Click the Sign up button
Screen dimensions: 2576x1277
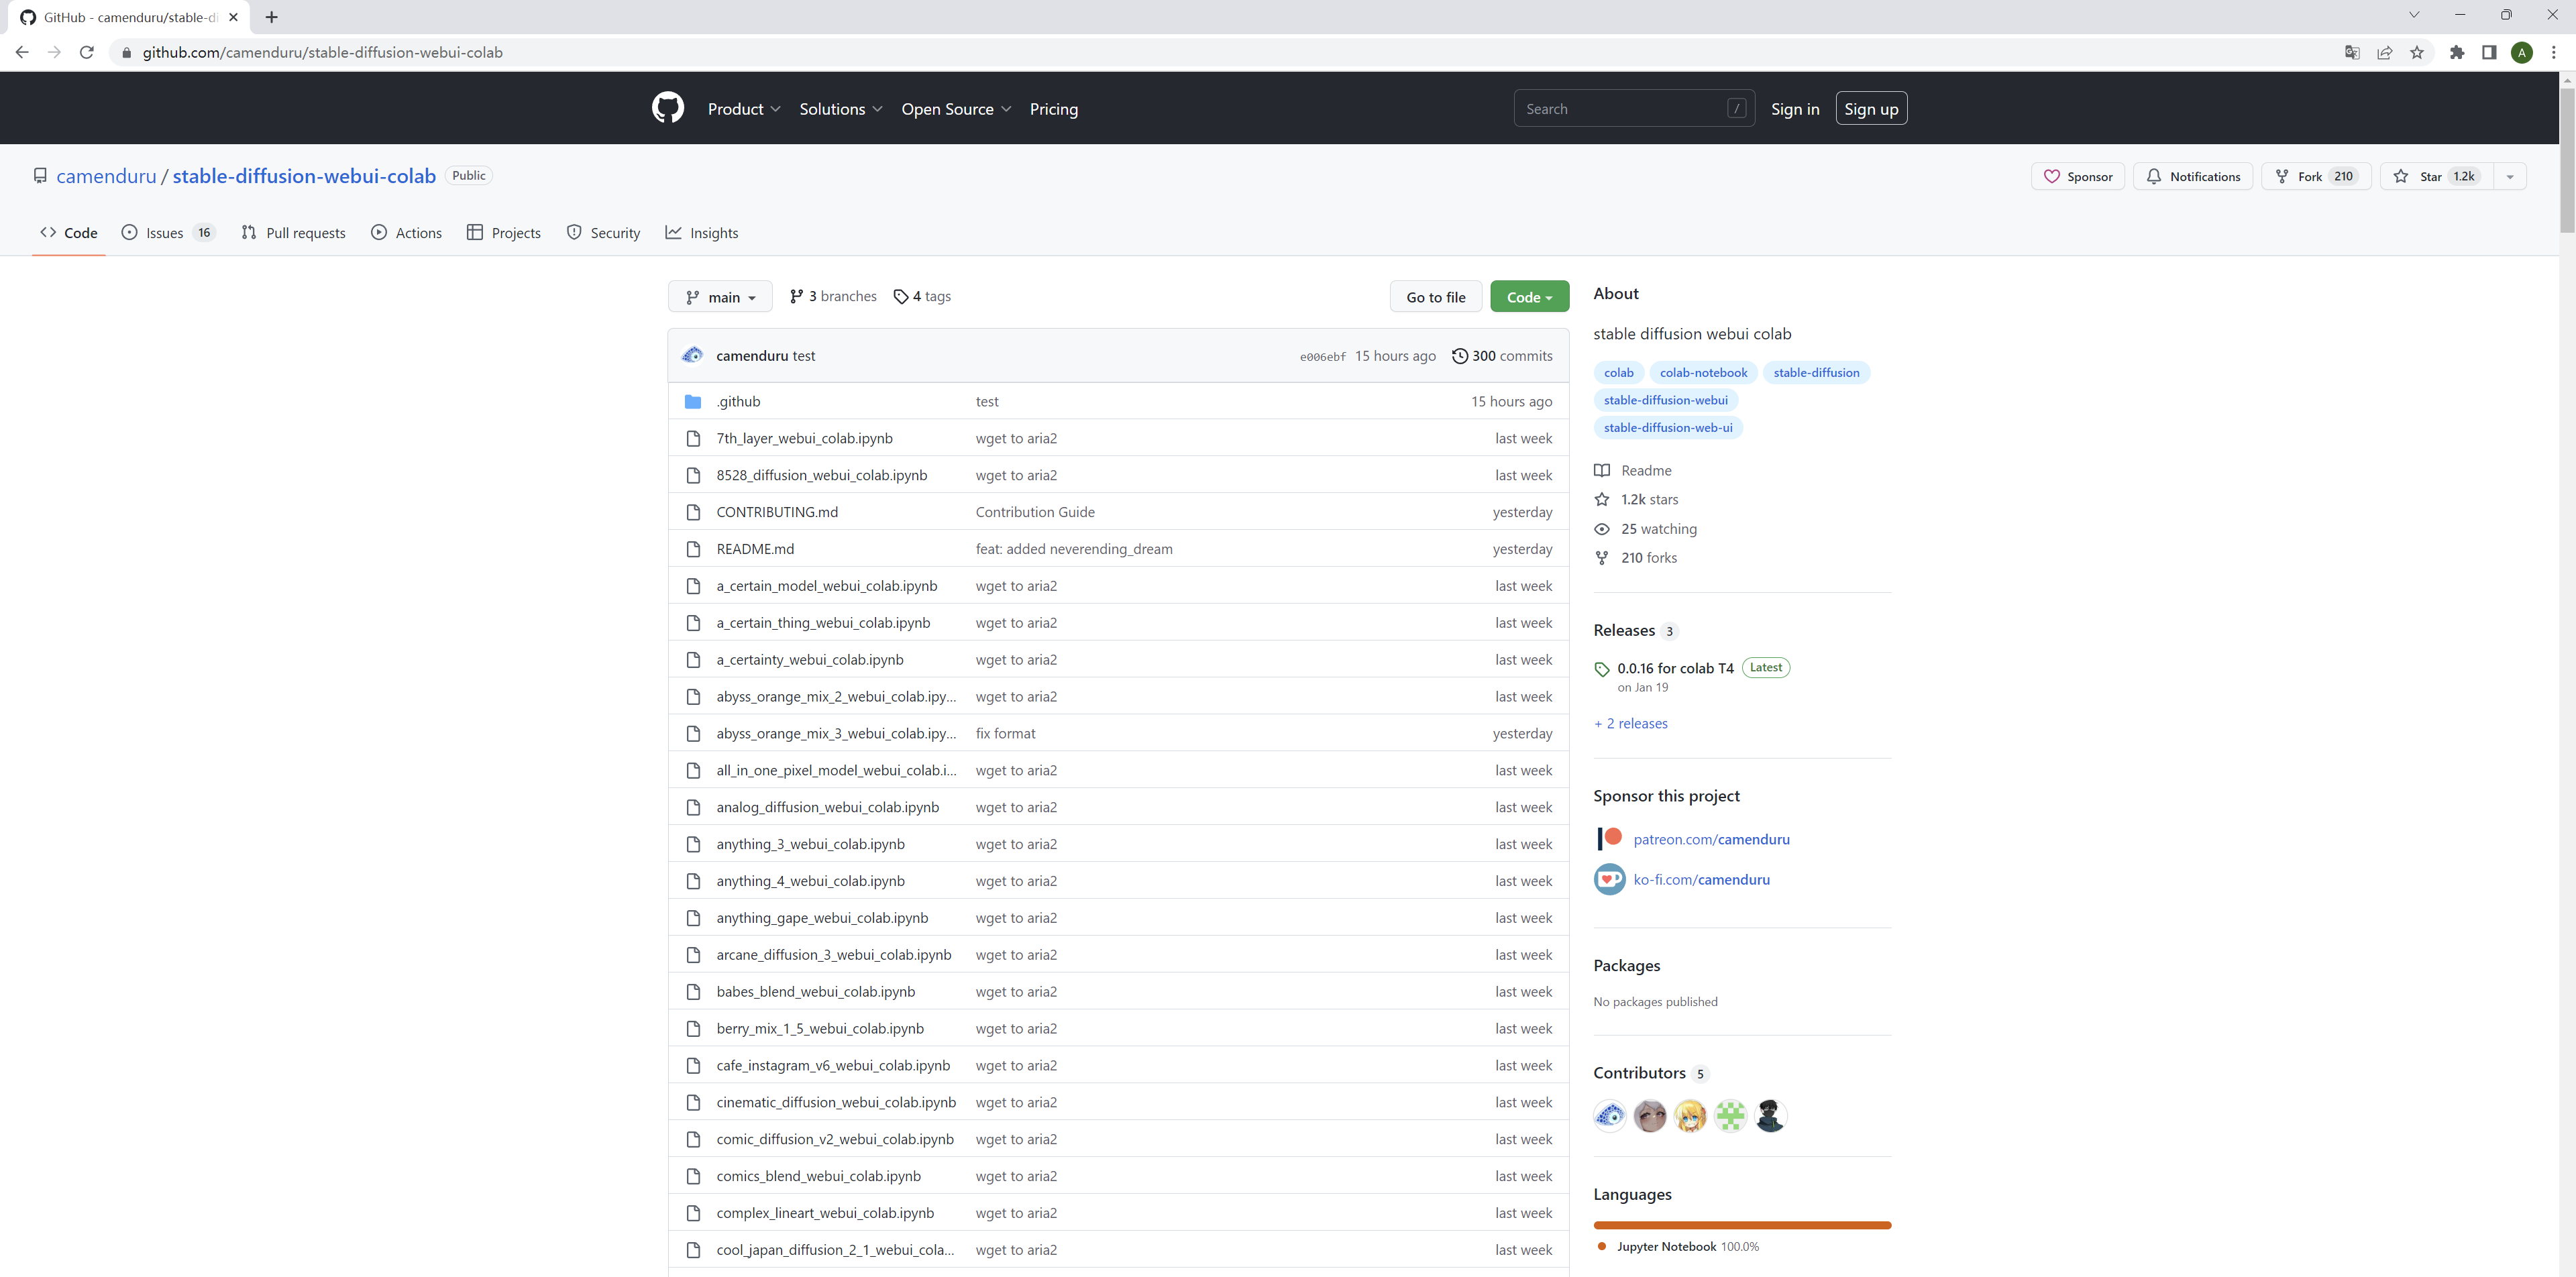tap(1871, 109)
